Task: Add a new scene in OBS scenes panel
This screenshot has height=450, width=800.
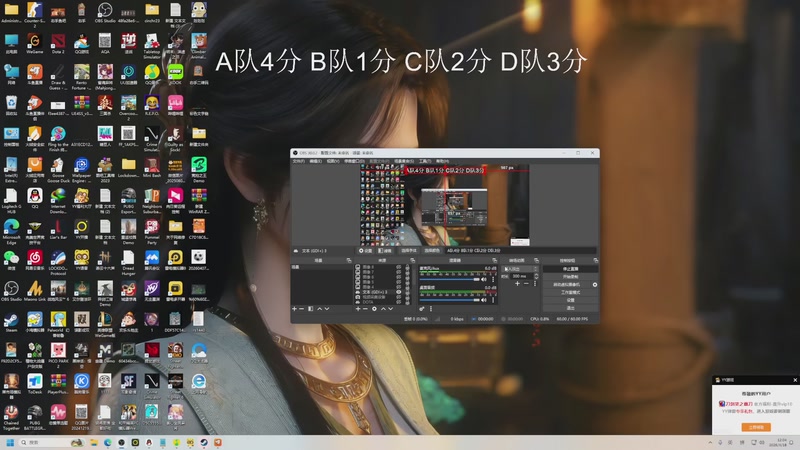Action: tap(294, 309)
